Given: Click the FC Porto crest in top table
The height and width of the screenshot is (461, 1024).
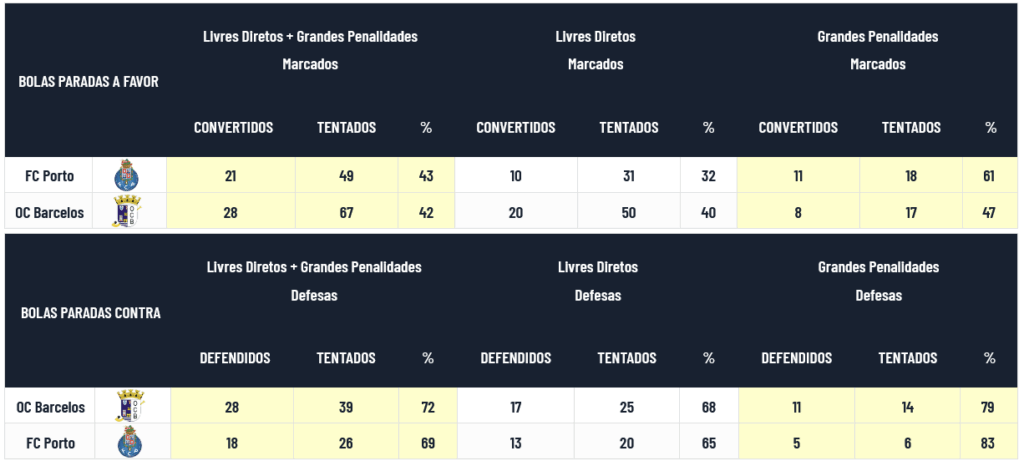Looking at the screenshot, I should (x=127, y=175).
